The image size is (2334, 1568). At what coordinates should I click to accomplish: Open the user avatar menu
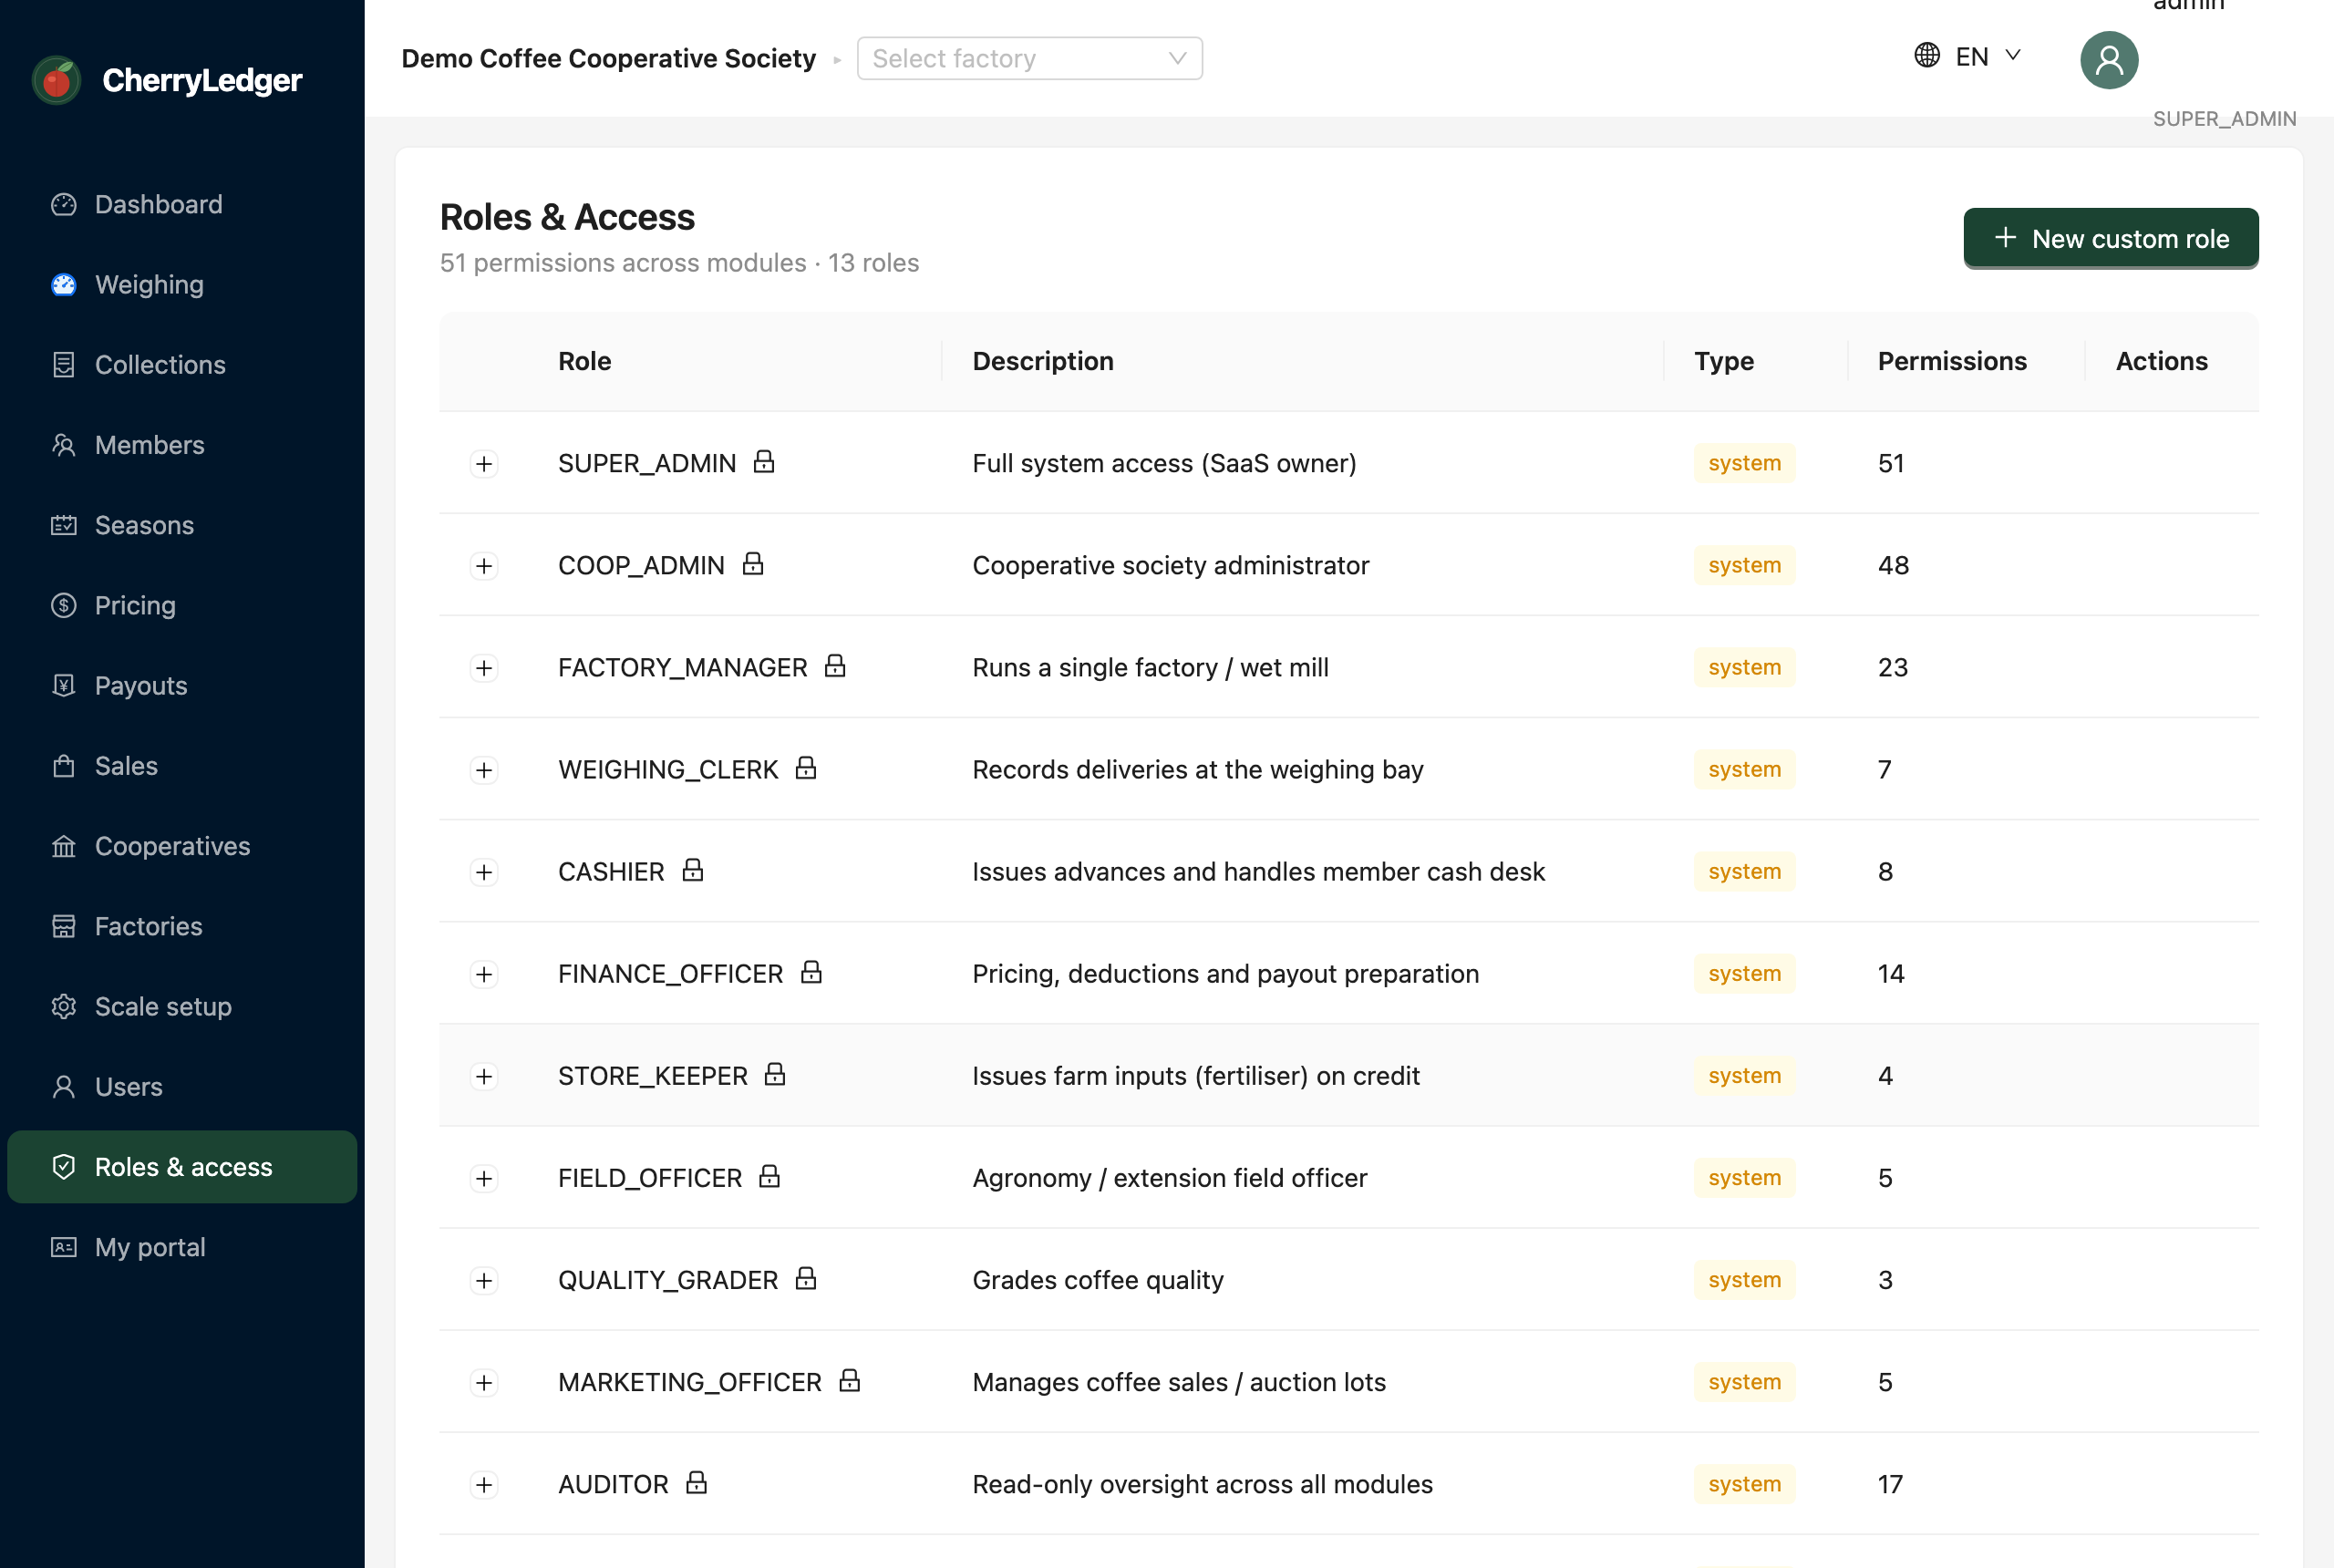click(x=2109, y=60)
